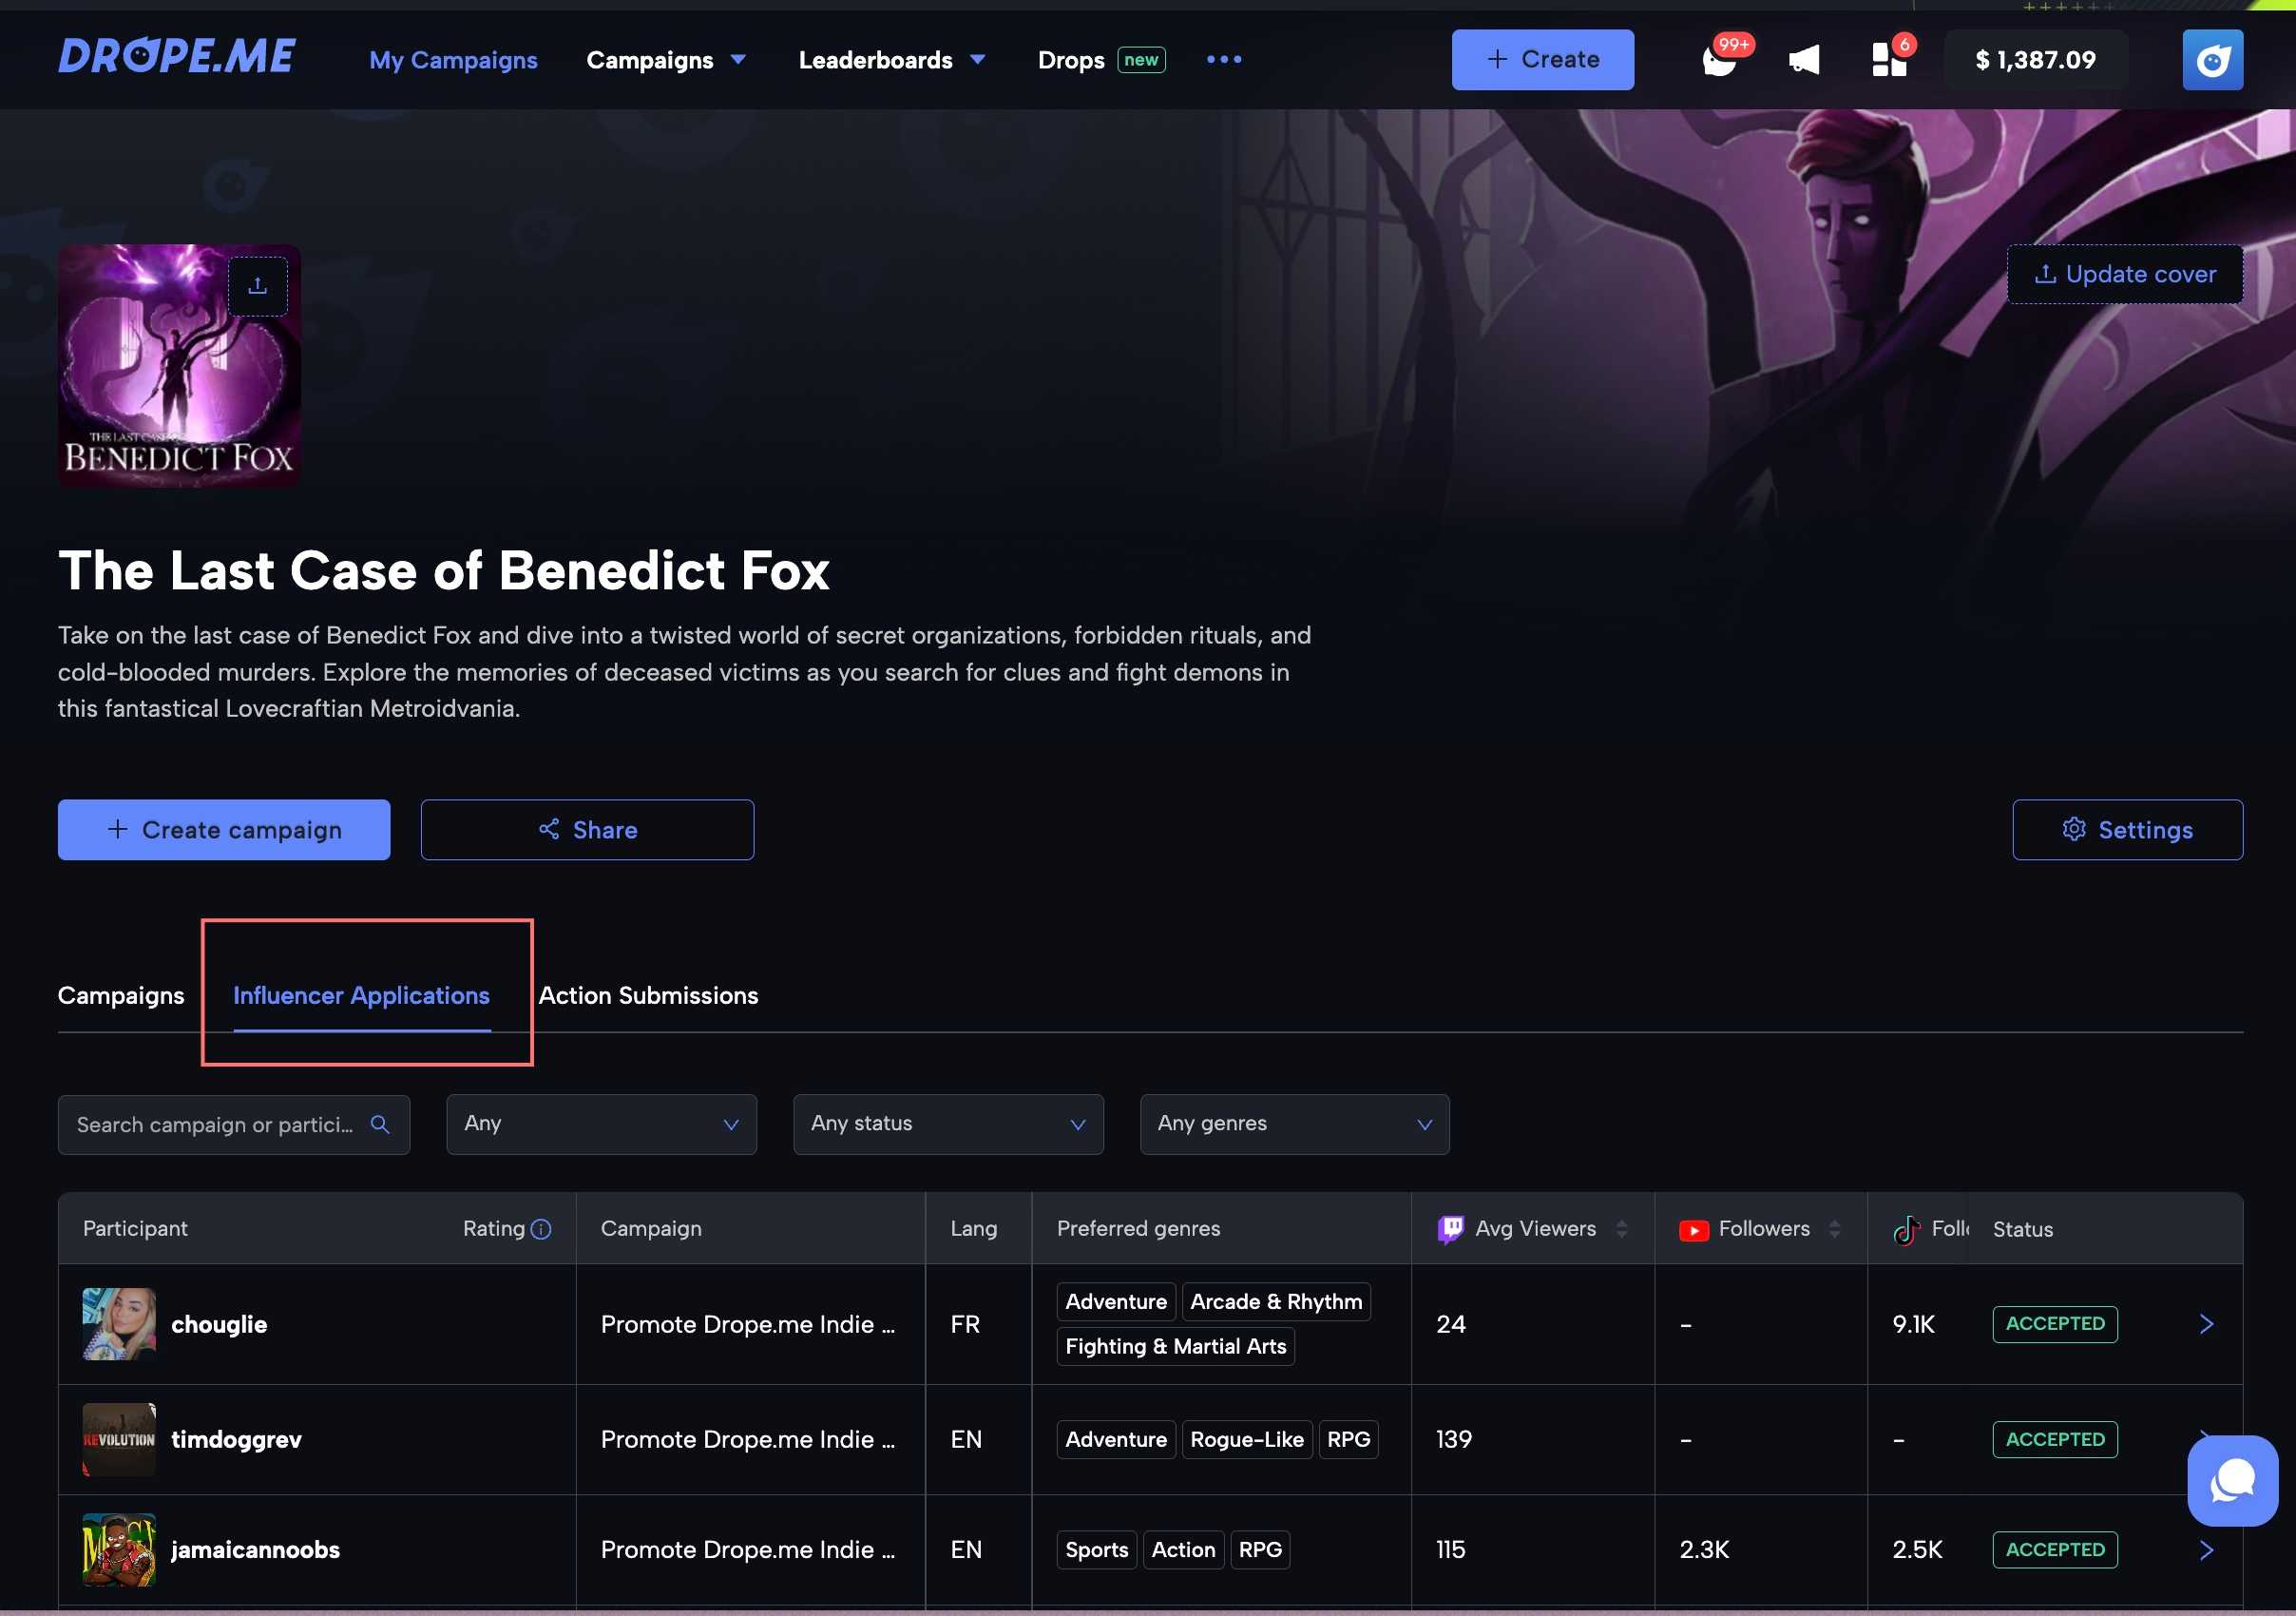The height and width of the screenshot is (1616, 2296).
Task: Open jamaicannoobs application details arrow
Action: (x=2206, y=1550)
